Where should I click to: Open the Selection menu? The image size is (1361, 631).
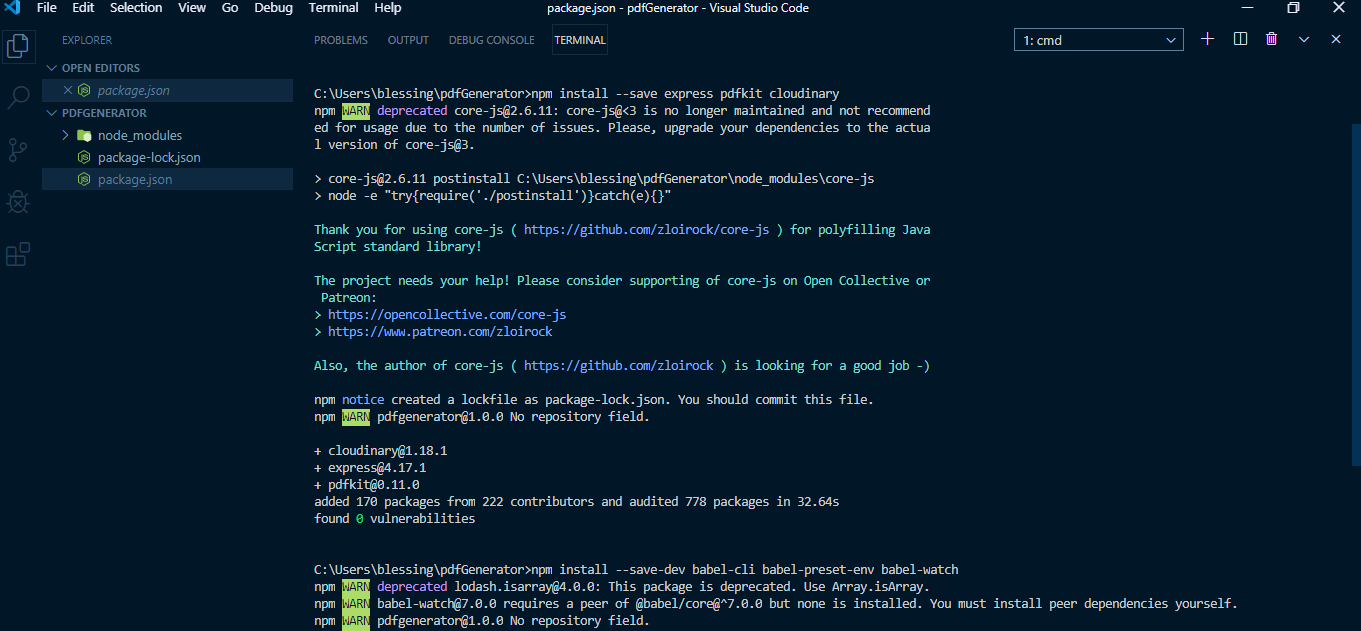pos(136,8)
